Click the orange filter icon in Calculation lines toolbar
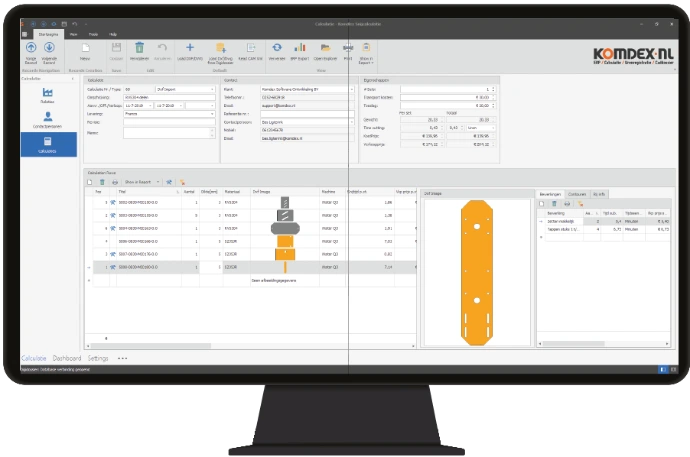Image resolution: width=690 pixels, height=457 pixels. [x=182, y=182]
